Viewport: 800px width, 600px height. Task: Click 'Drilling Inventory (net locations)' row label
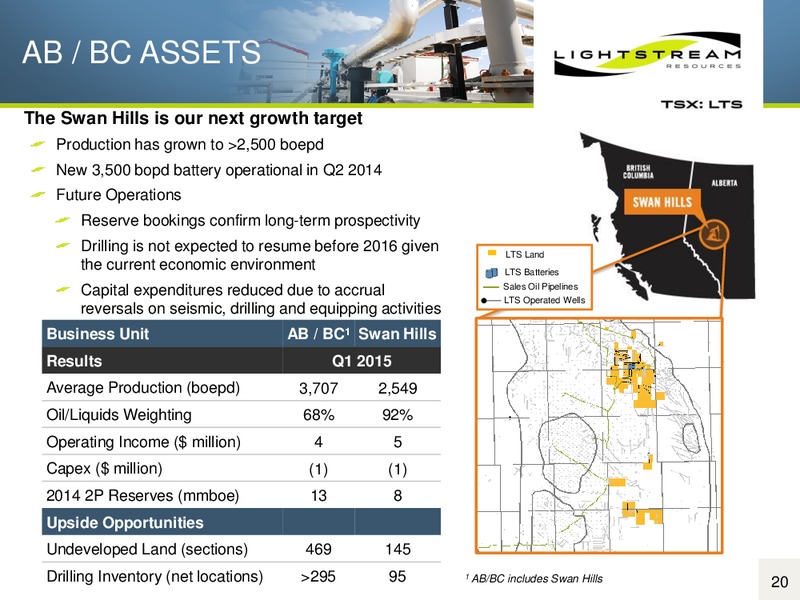pos(155,577)
